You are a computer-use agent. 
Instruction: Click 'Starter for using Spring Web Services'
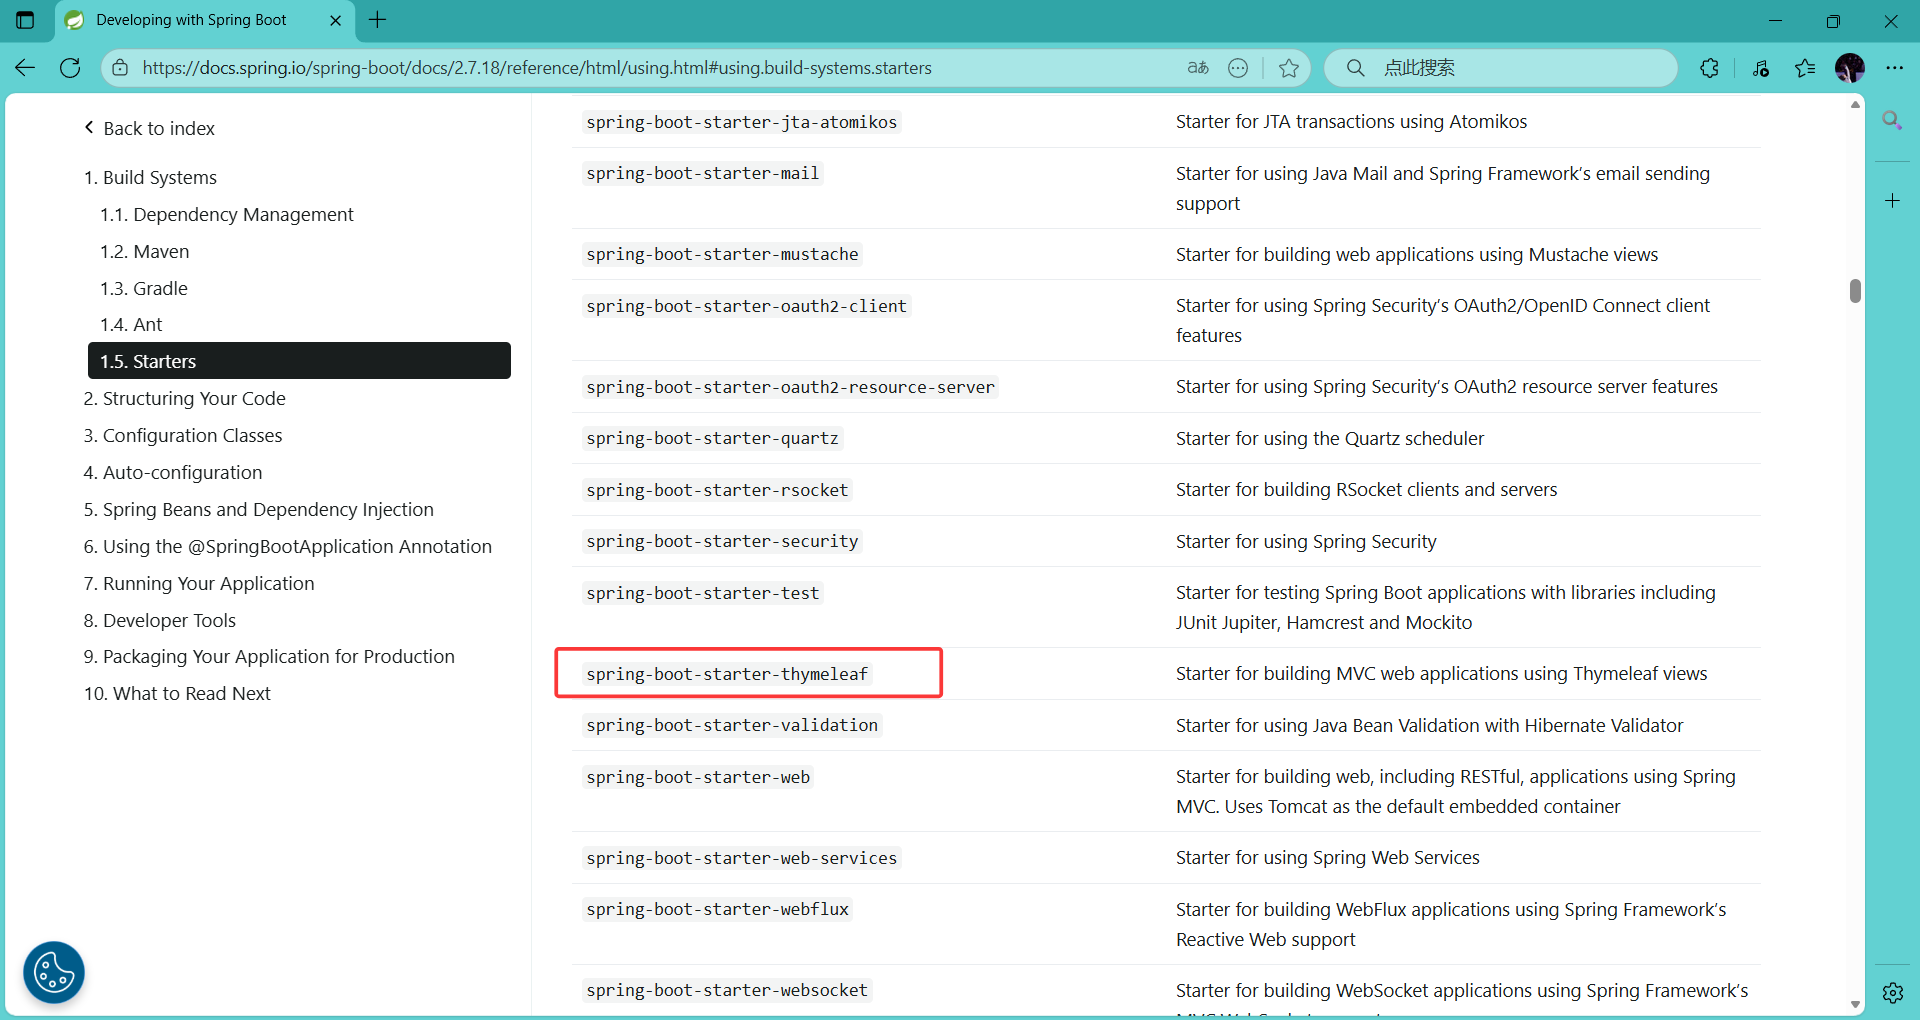[1328, 857]
